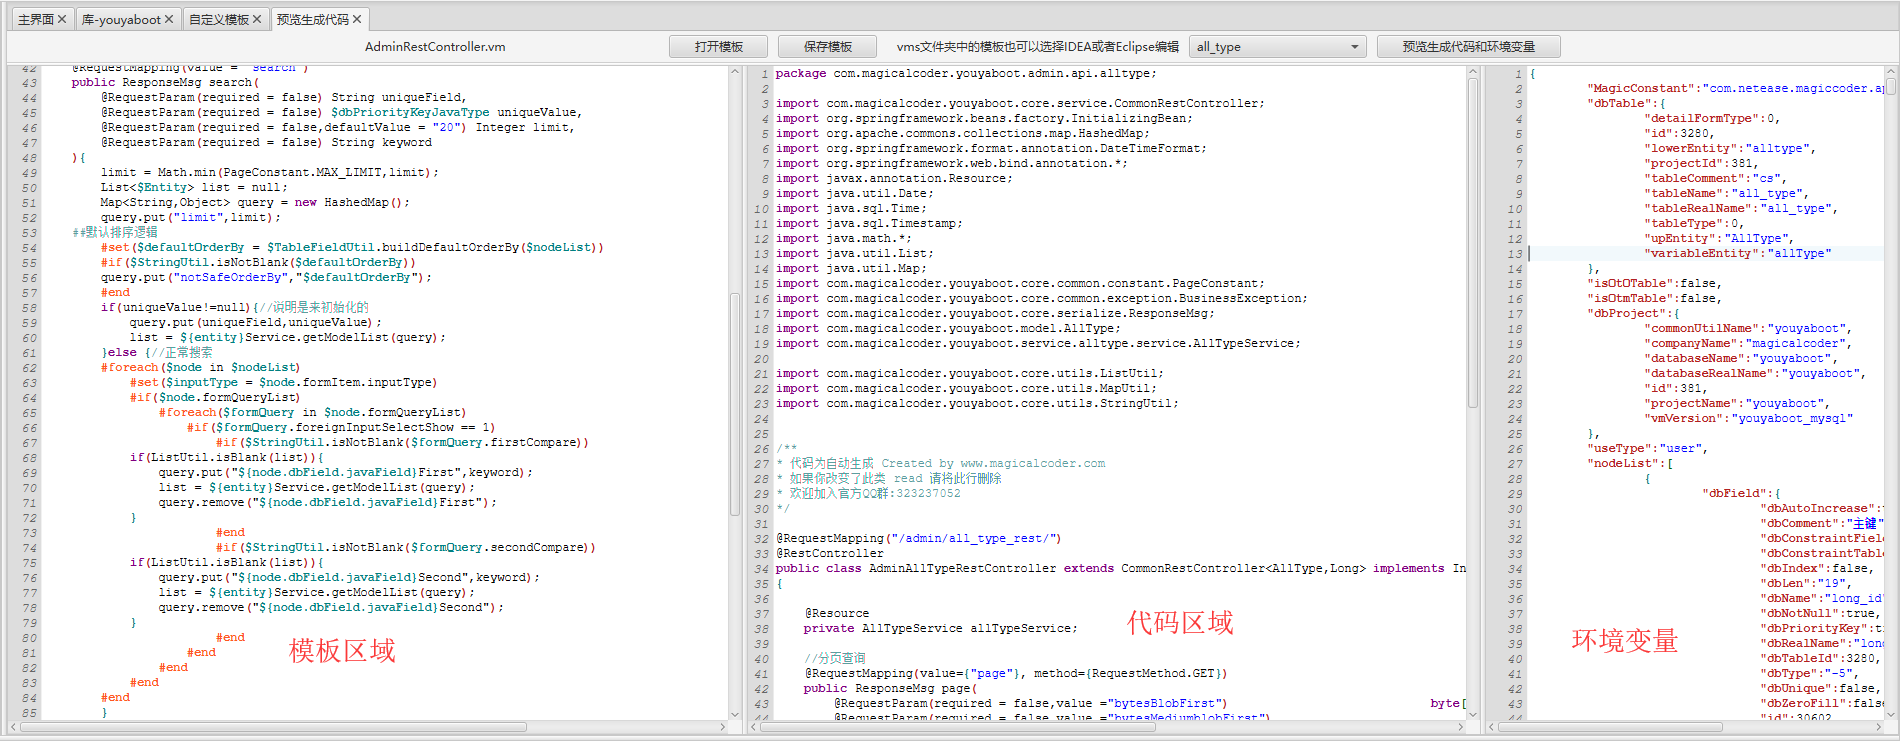Click the up arrow of the template pane's vertical scrollbar
Viewport: 1900px width, 741px height.
point(736,72)
